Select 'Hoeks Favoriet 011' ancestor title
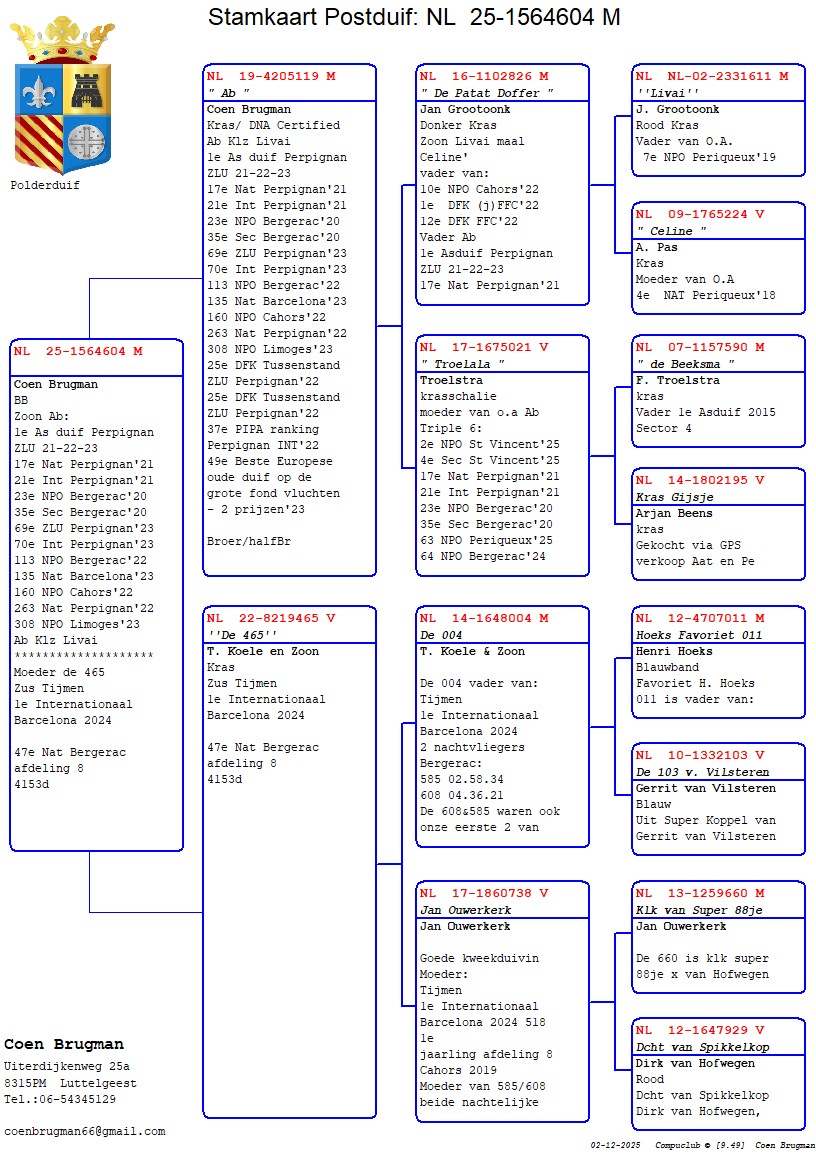Screen dimensions: 816x1172 pyautogui.click(x=699, y=635)
